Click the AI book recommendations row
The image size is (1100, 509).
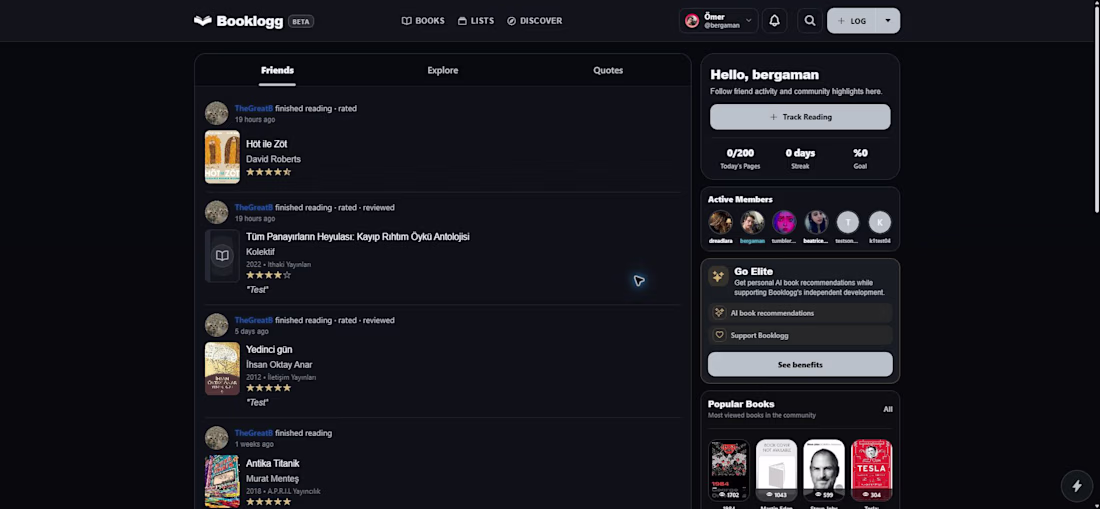pos(800,313)
